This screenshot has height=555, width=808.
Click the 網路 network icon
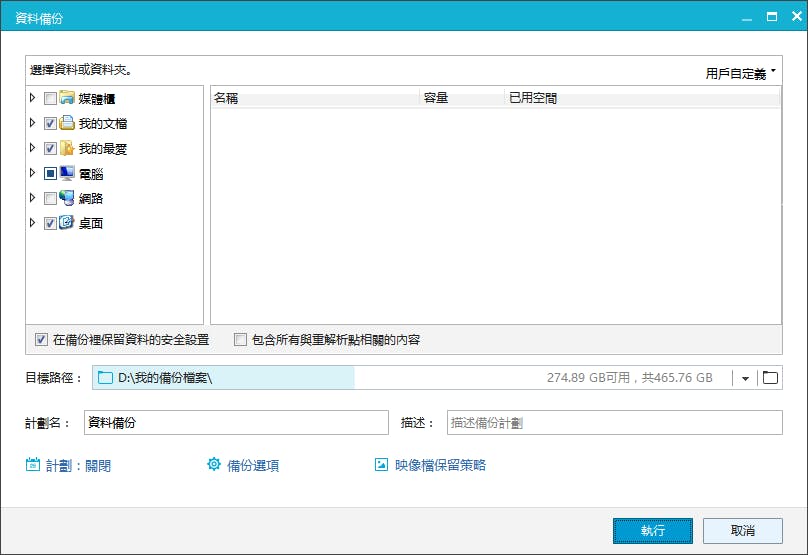(67, 198)
